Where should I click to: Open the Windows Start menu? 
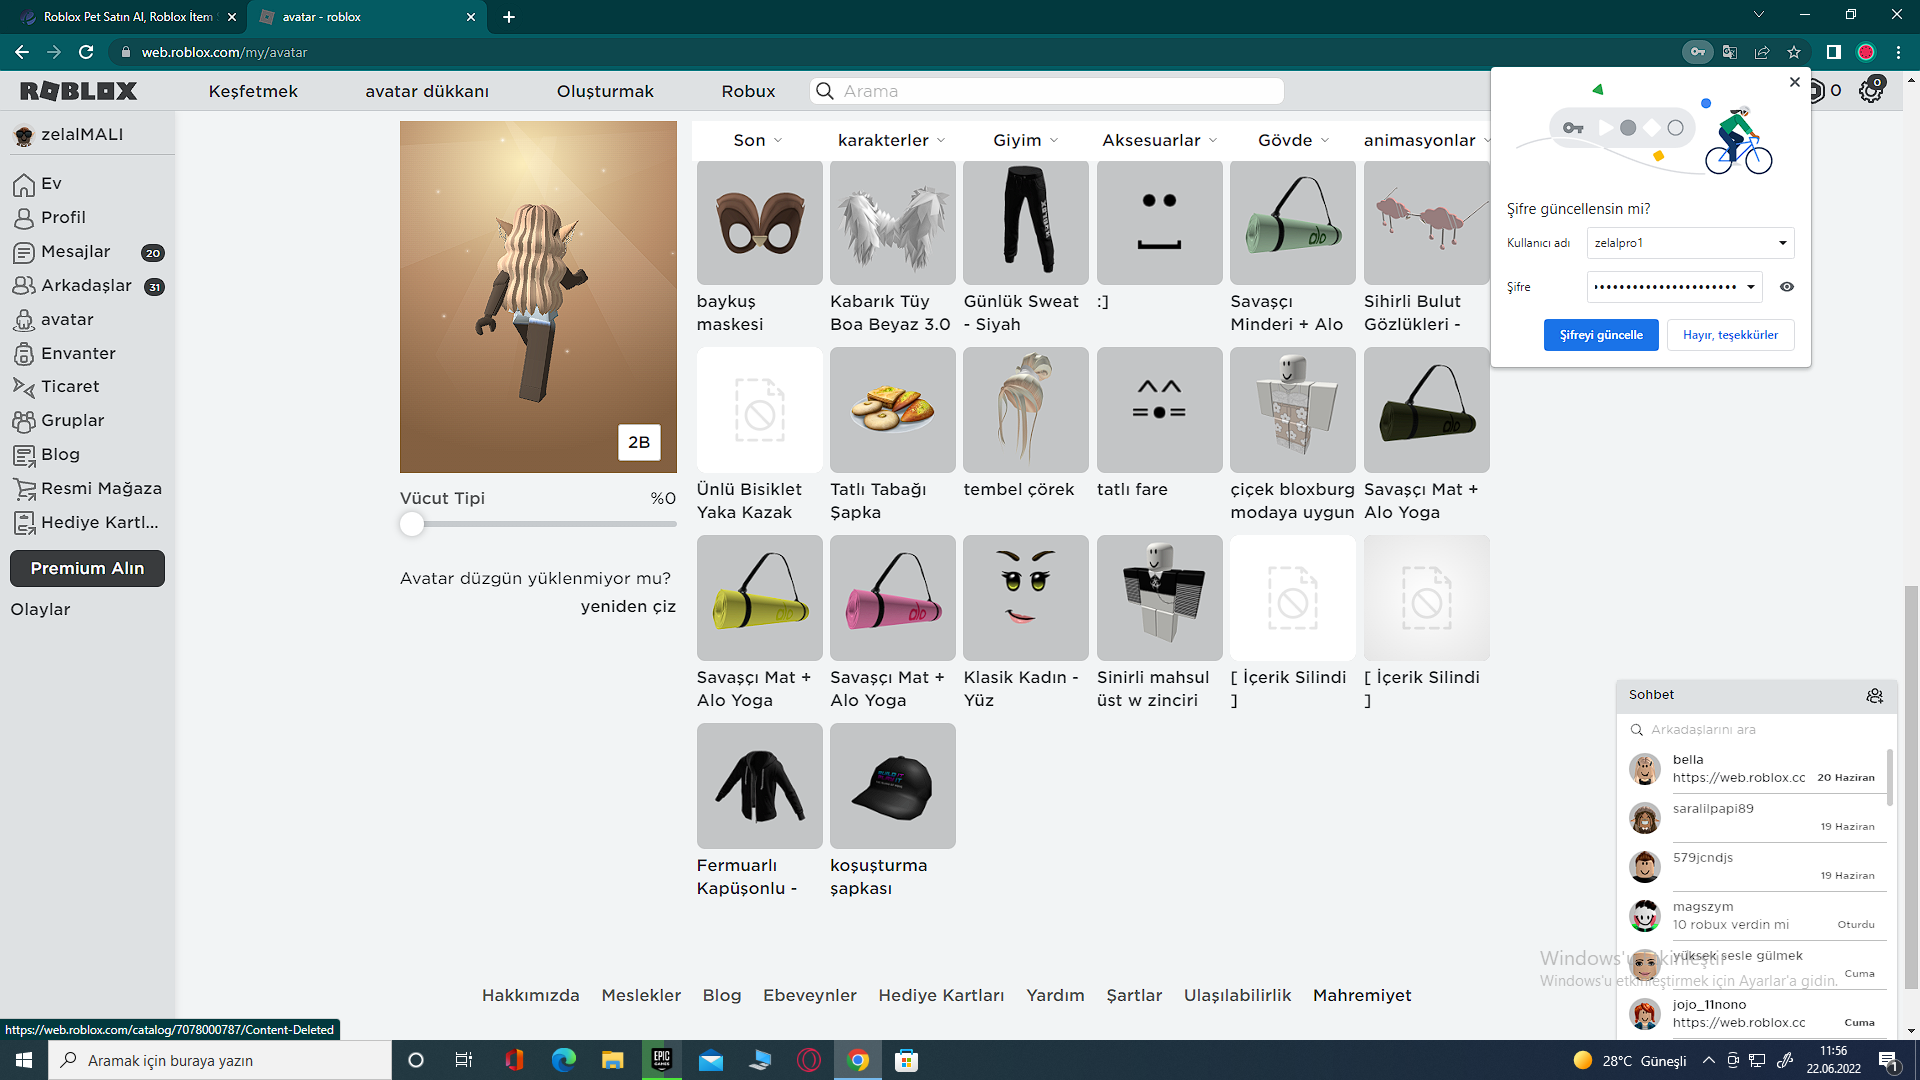pos(24,1060)
